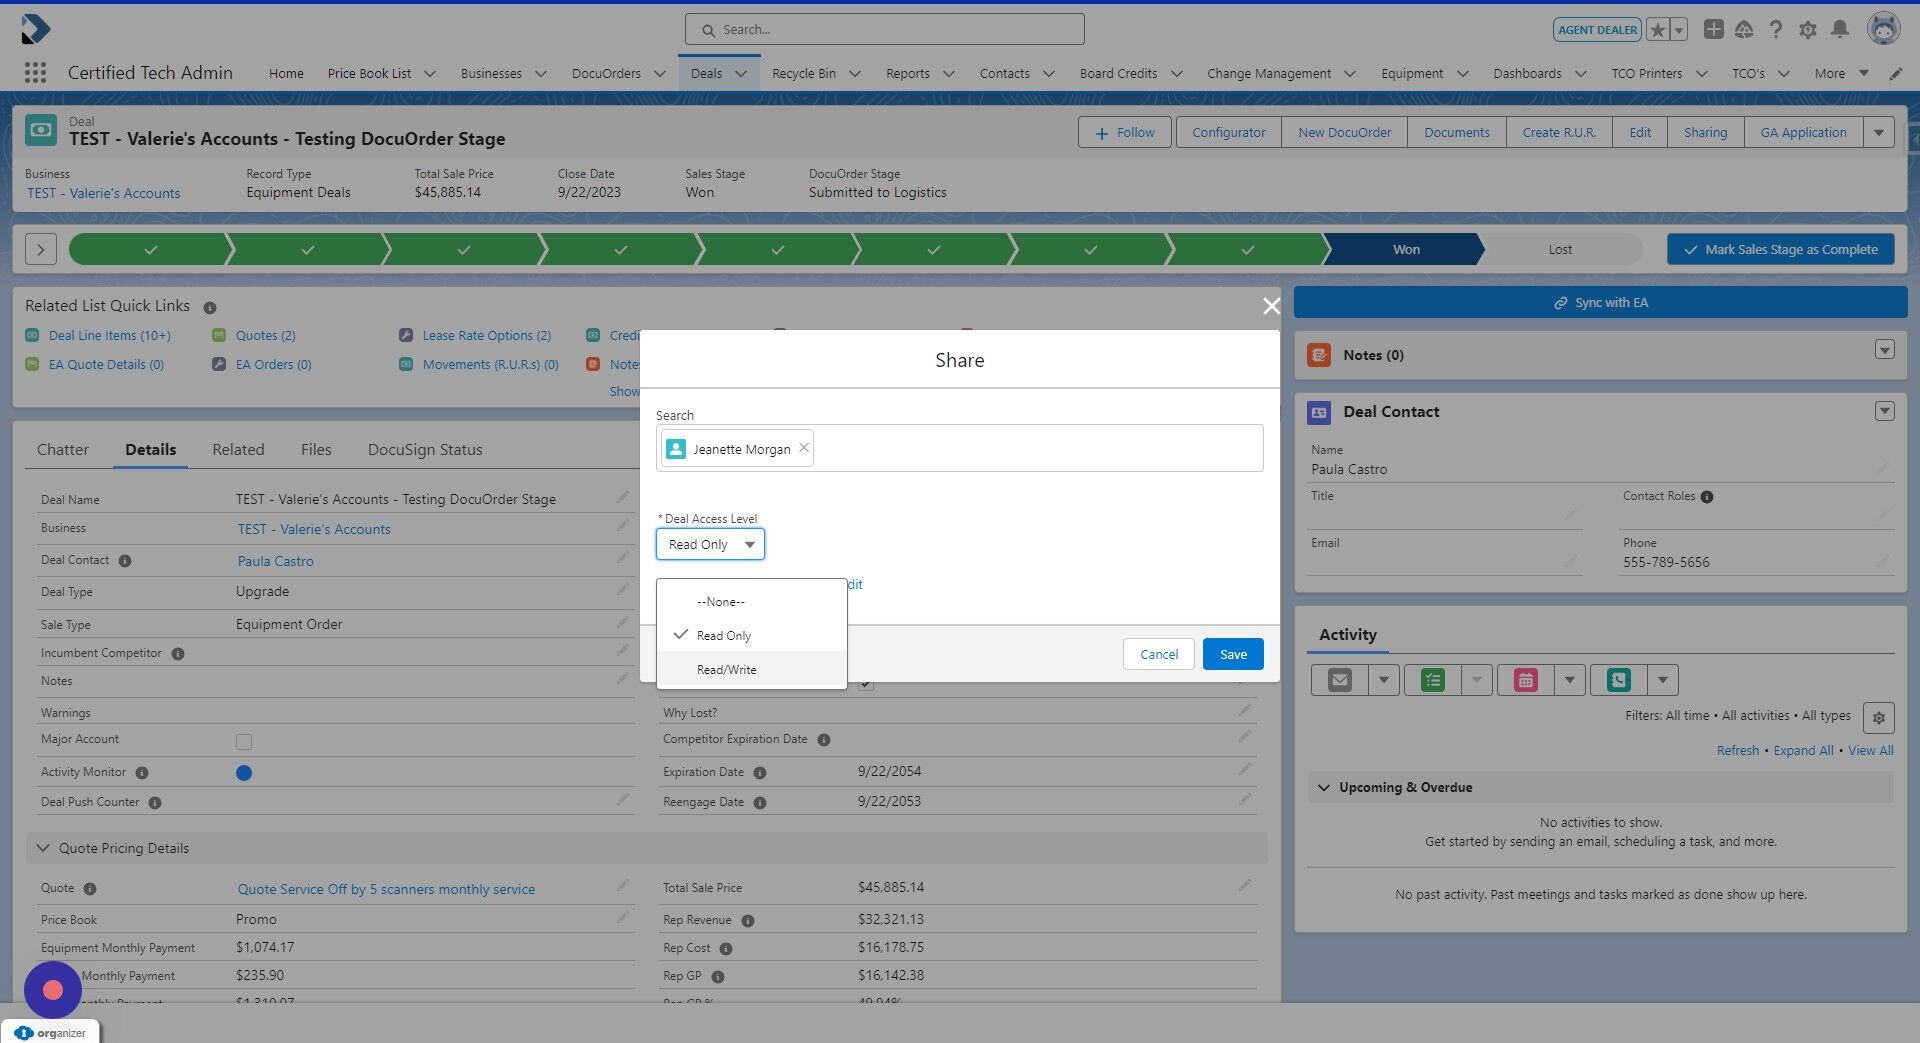The height and width of the screenshot is (1043, 1920).
Task: Schedule a new event via calendar icon
Action: point(1524,679)
